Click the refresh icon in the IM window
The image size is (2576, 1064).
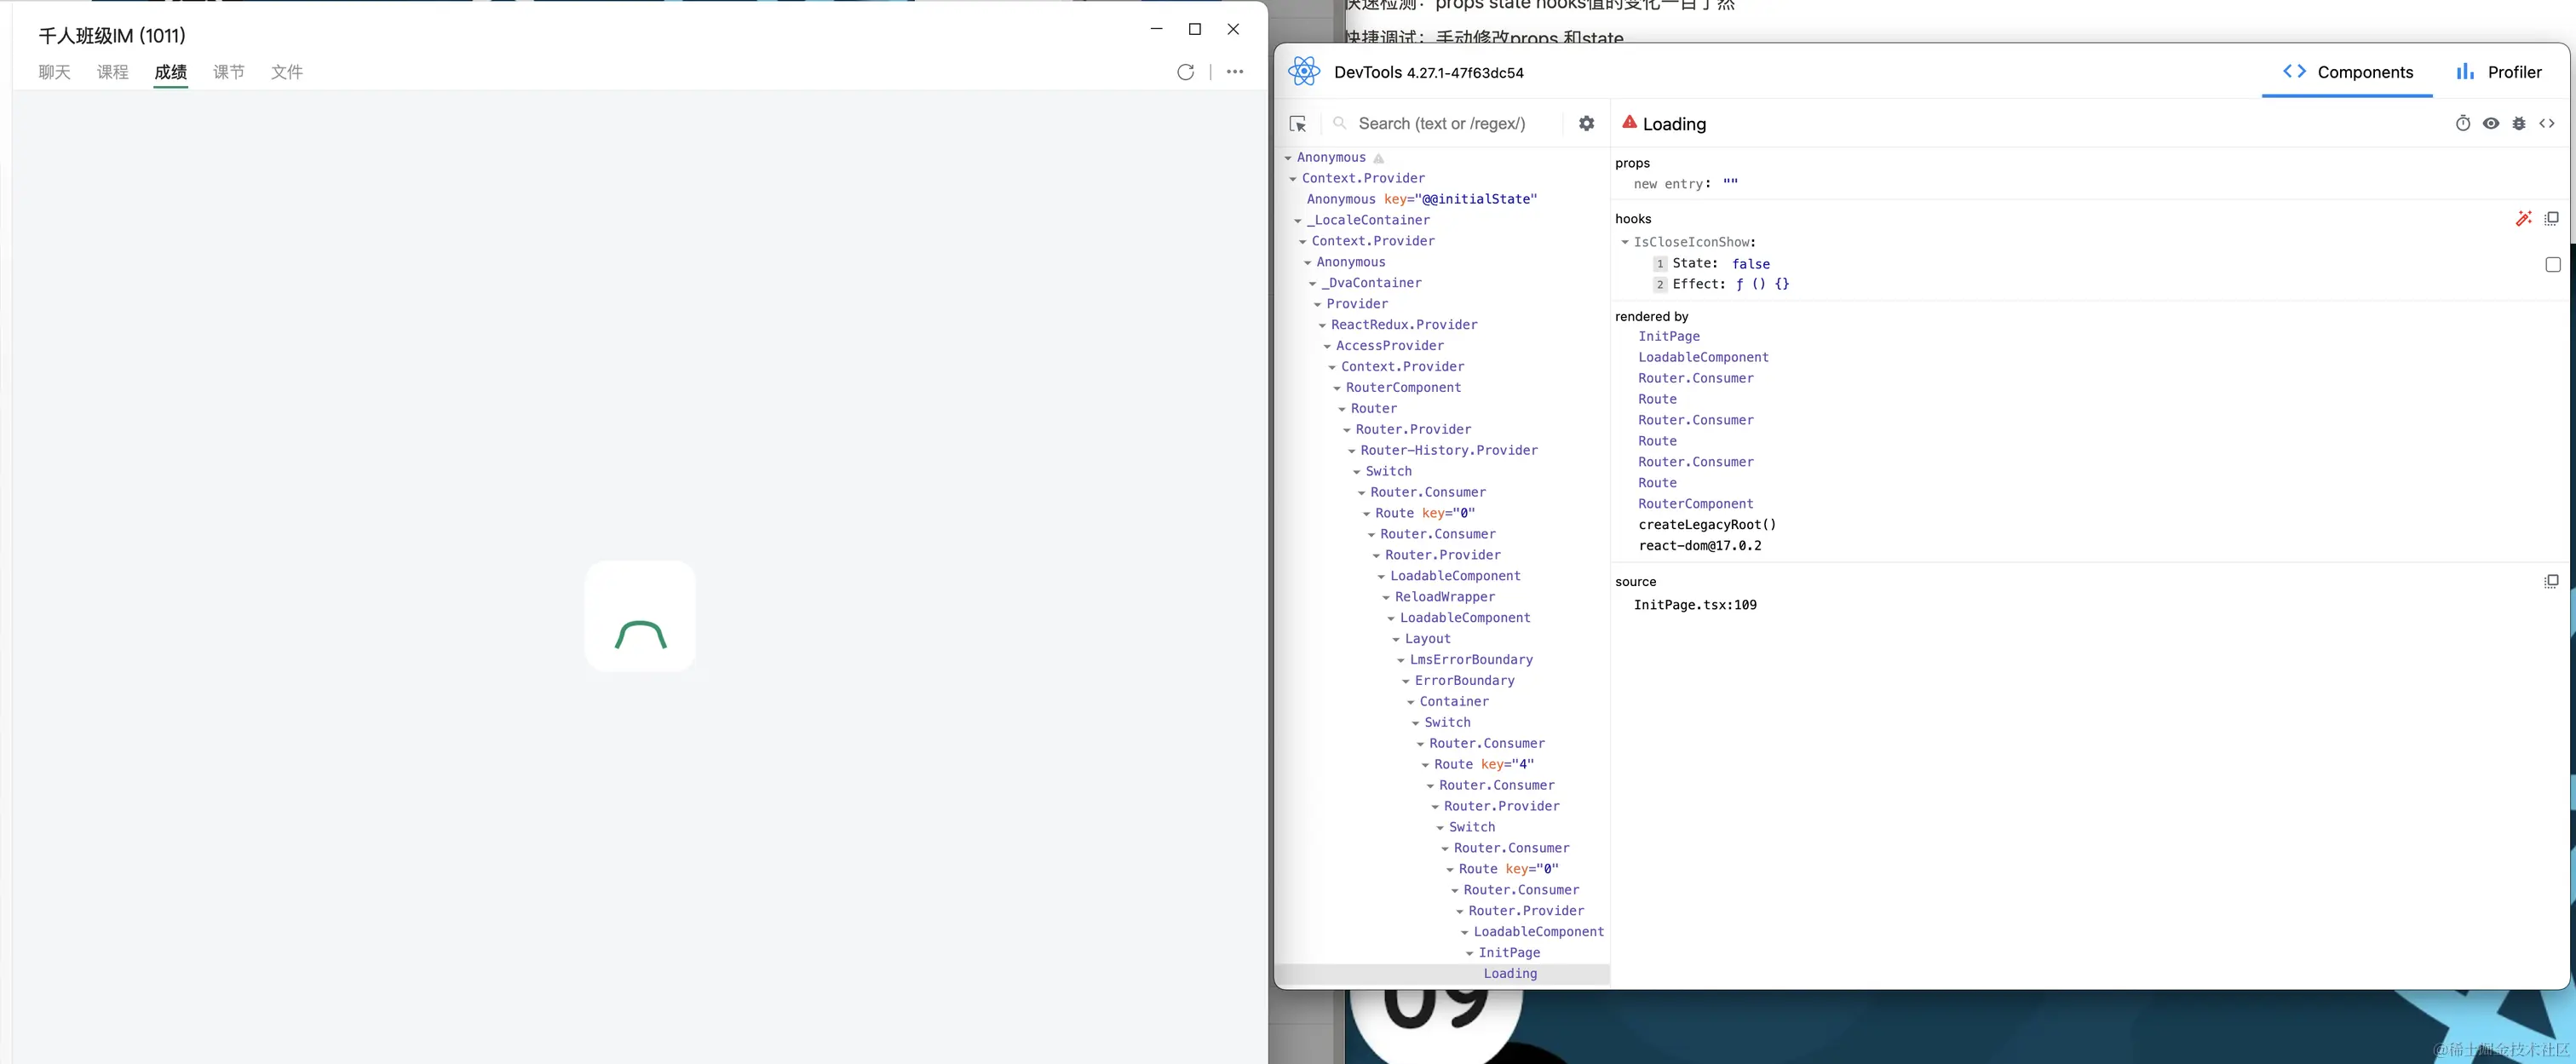click(x=1185, y=72)
